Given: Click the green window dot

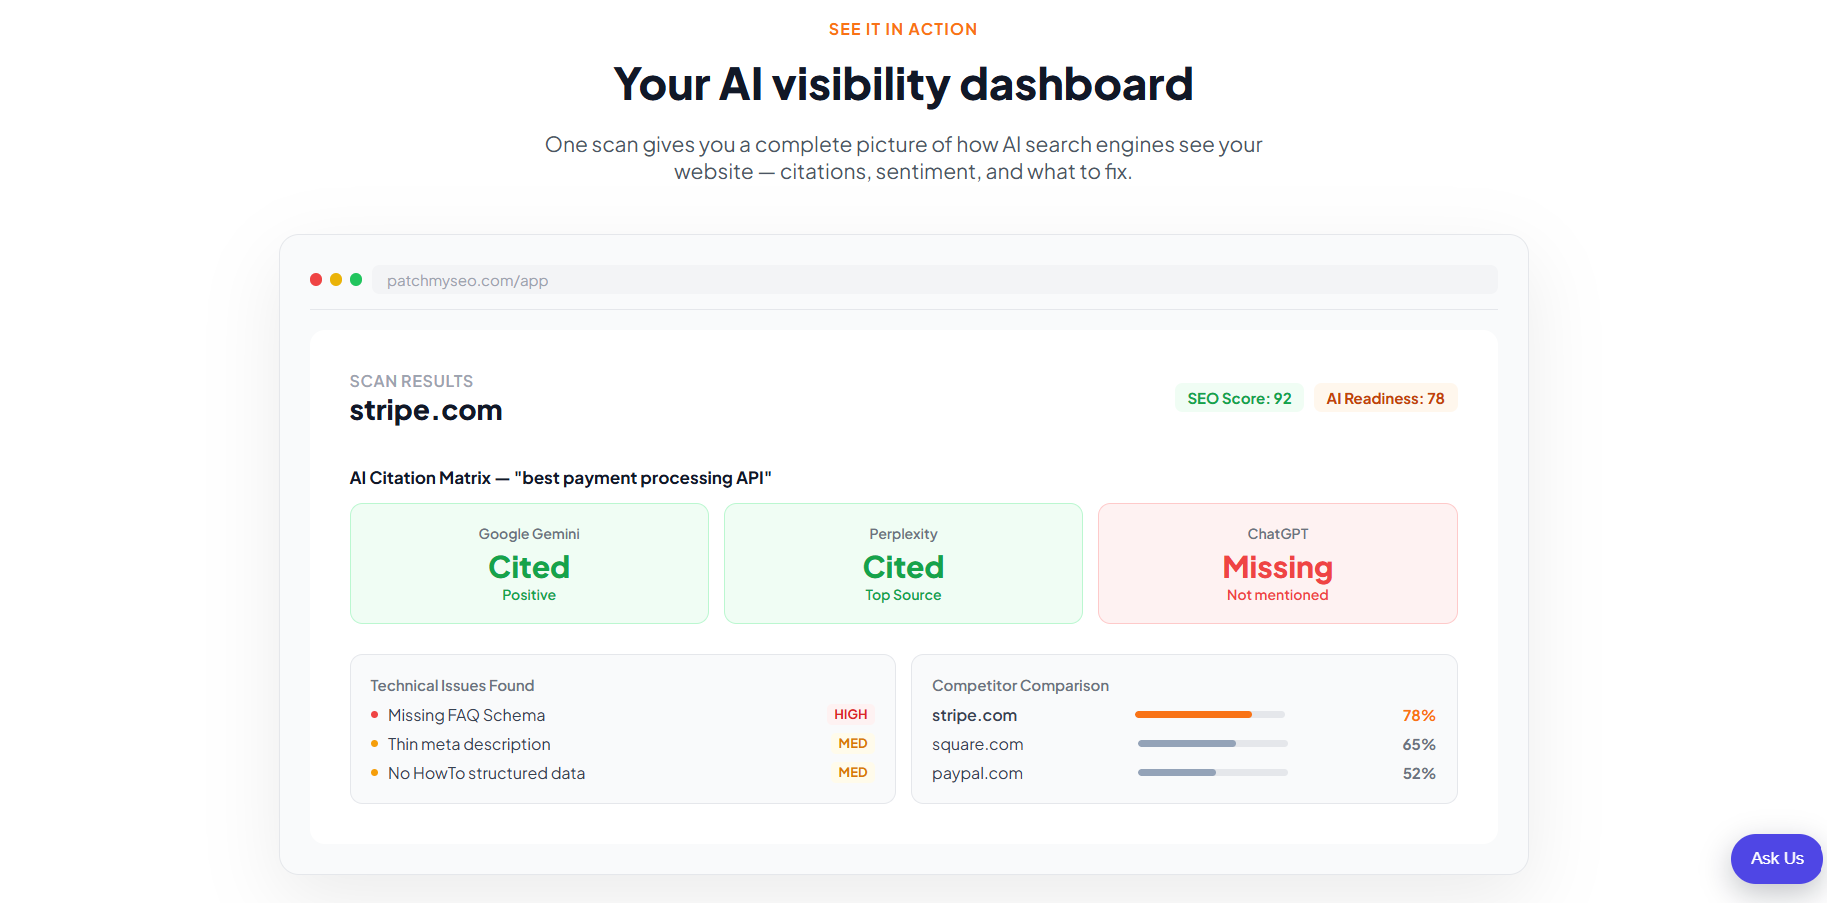Looking at the screenshot, I should pyautogui.click(x=356, y=280).
